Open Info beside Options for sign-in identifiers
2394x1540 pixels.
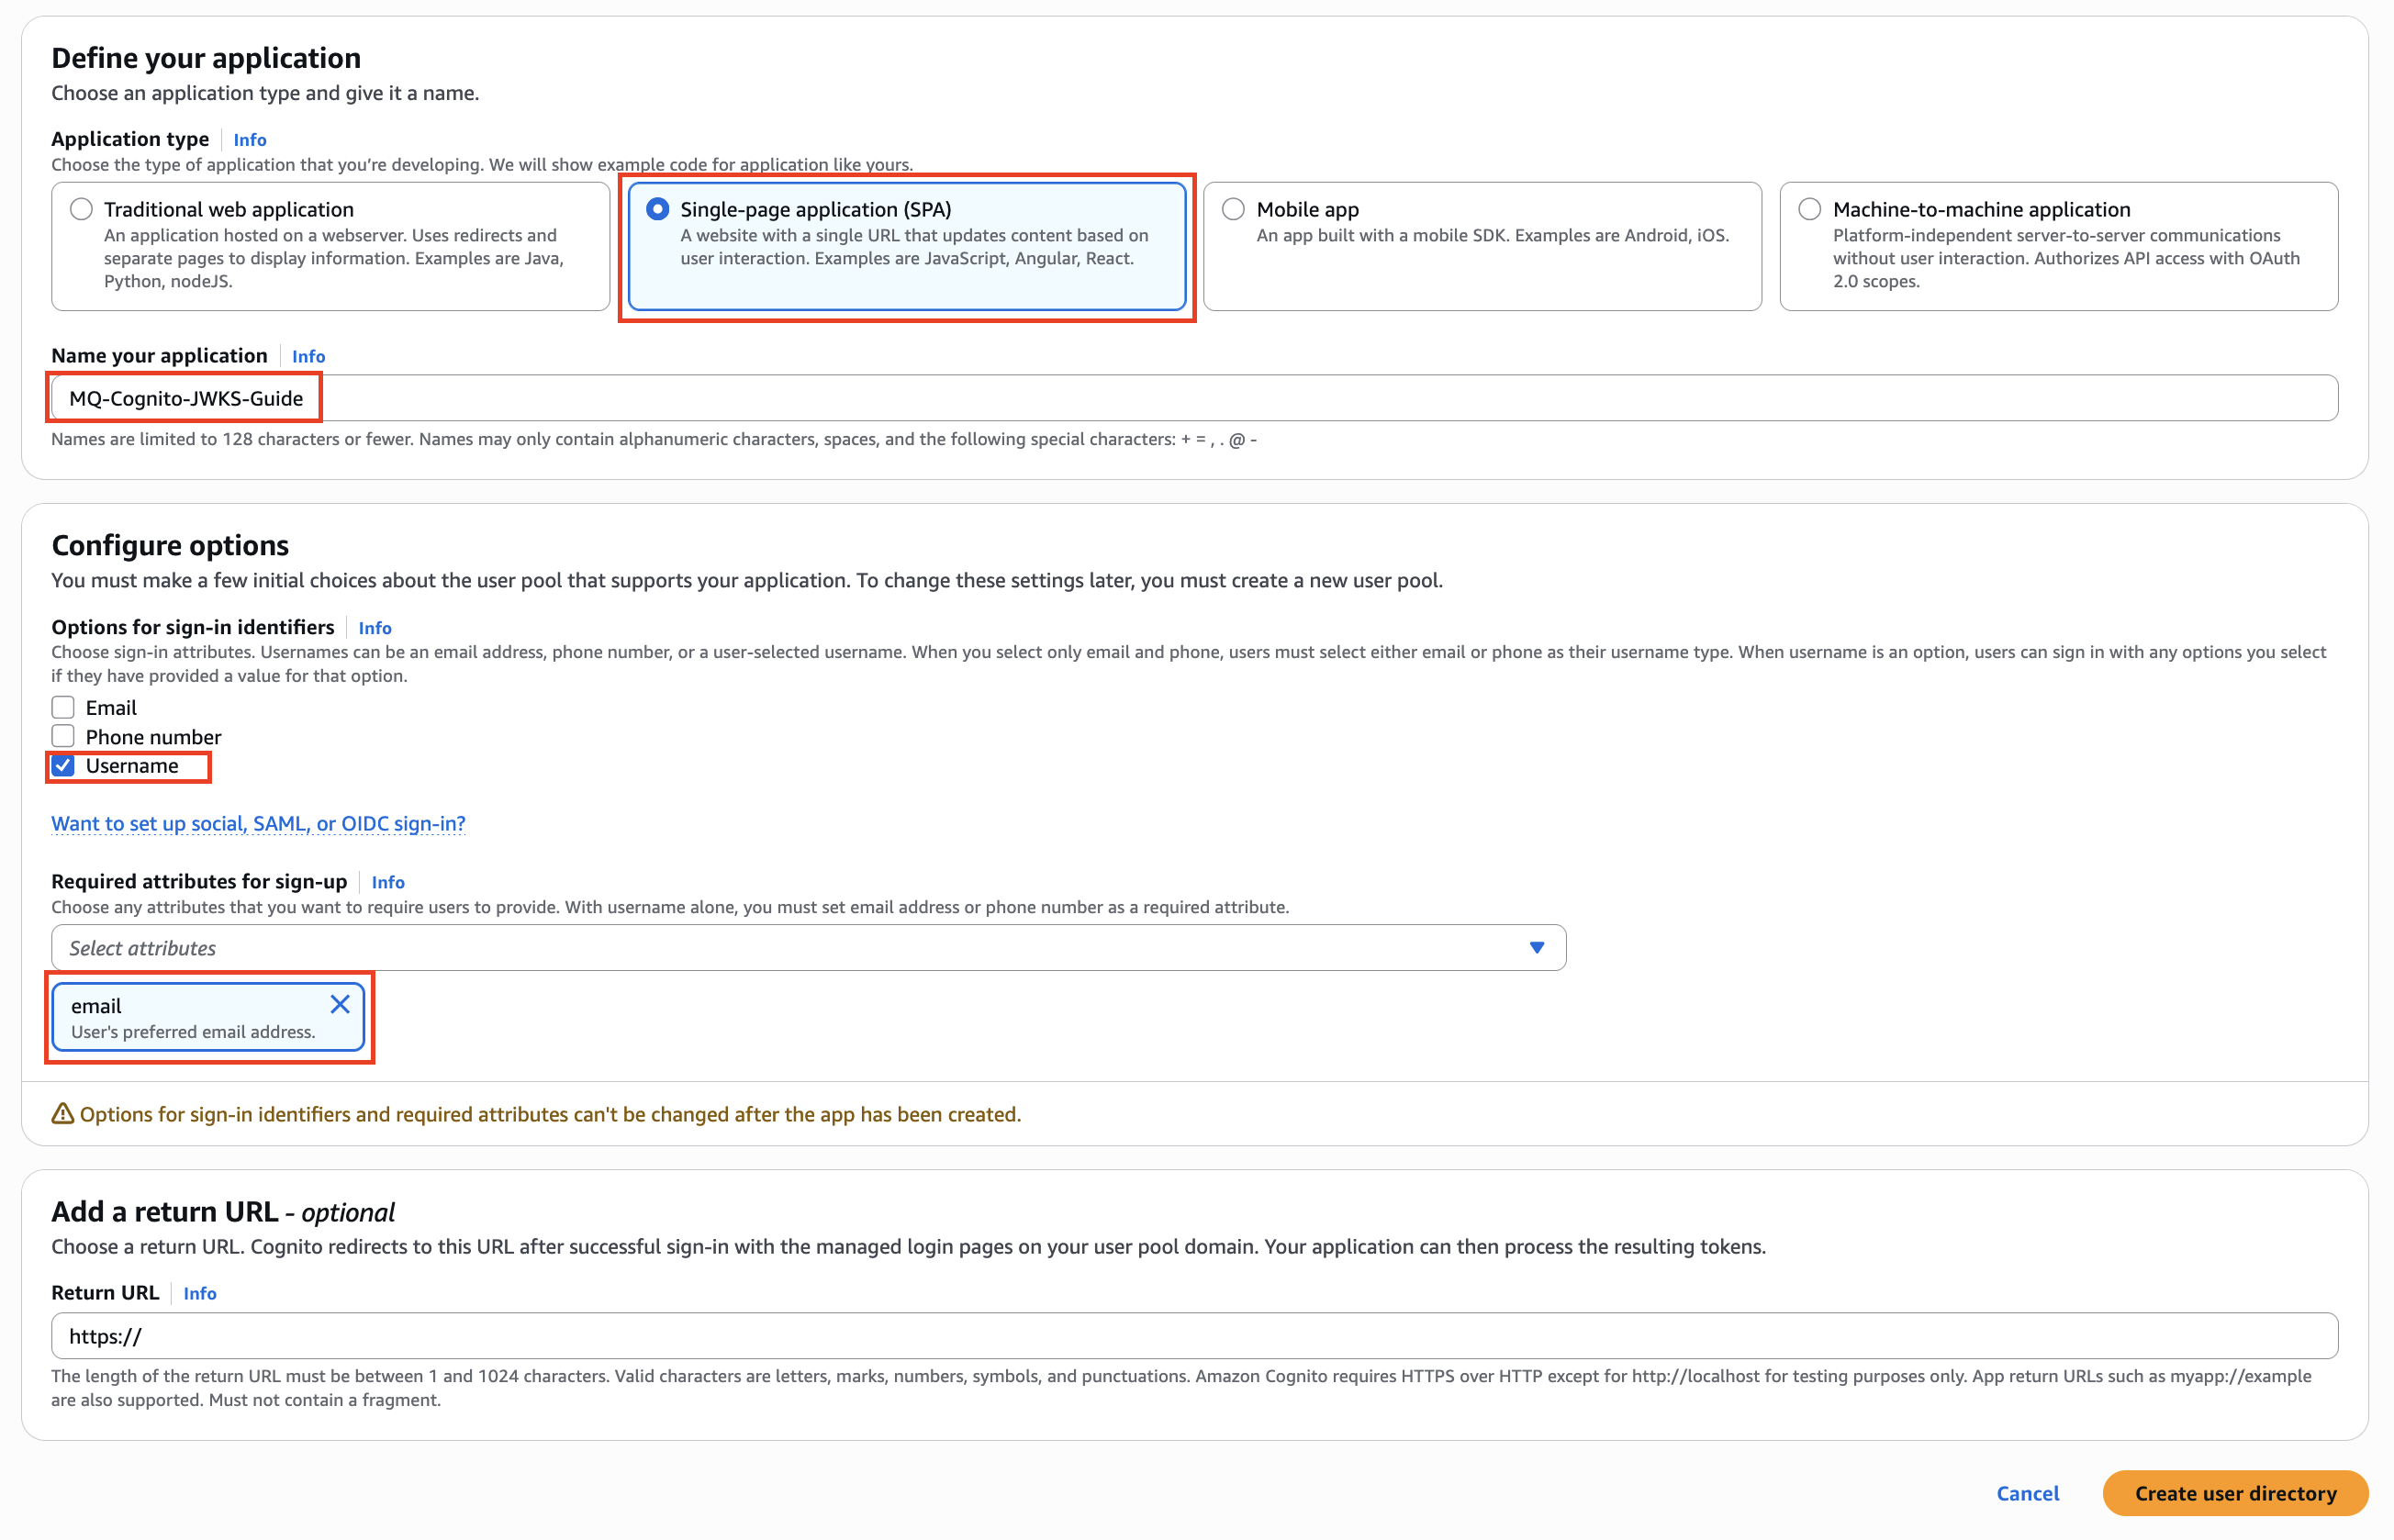[x=375, y=628]
